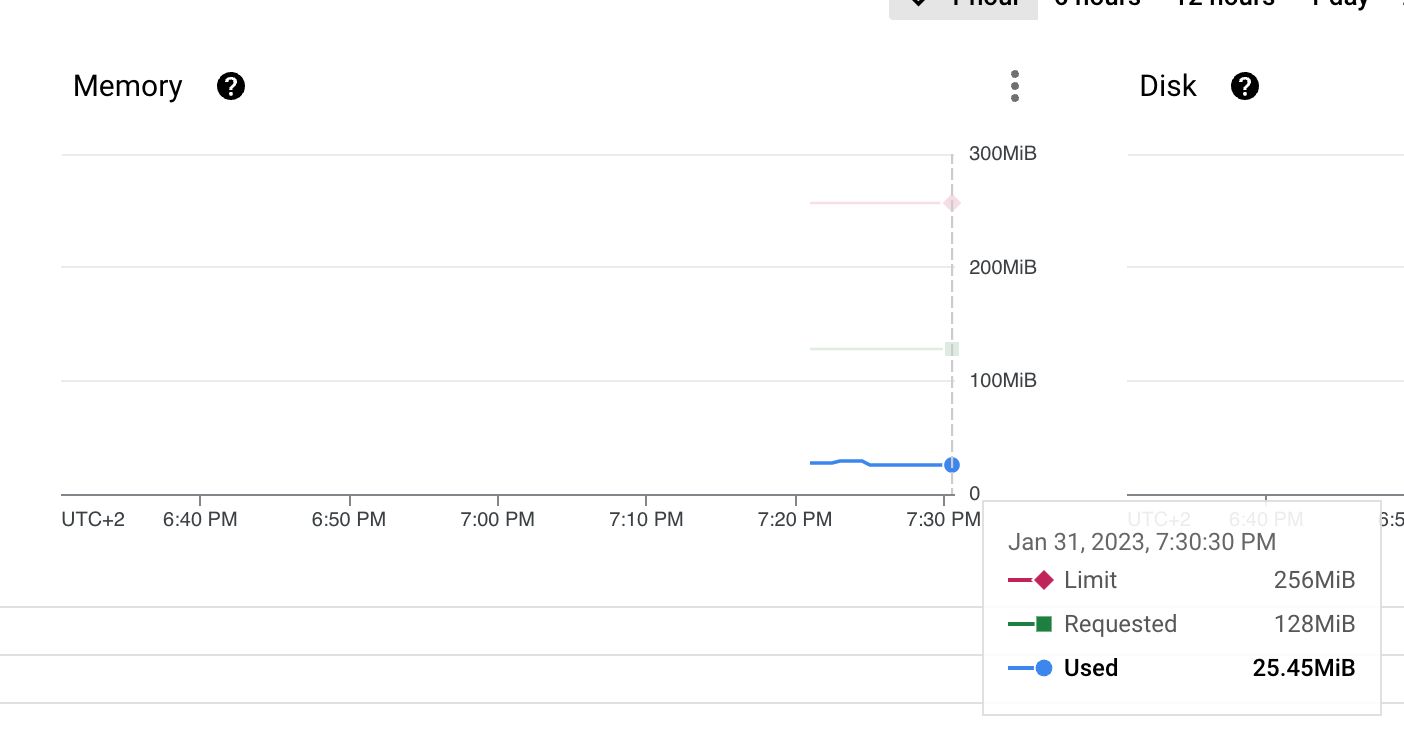
Task: Open the Memory chart help icon
Action: (230, 86)
